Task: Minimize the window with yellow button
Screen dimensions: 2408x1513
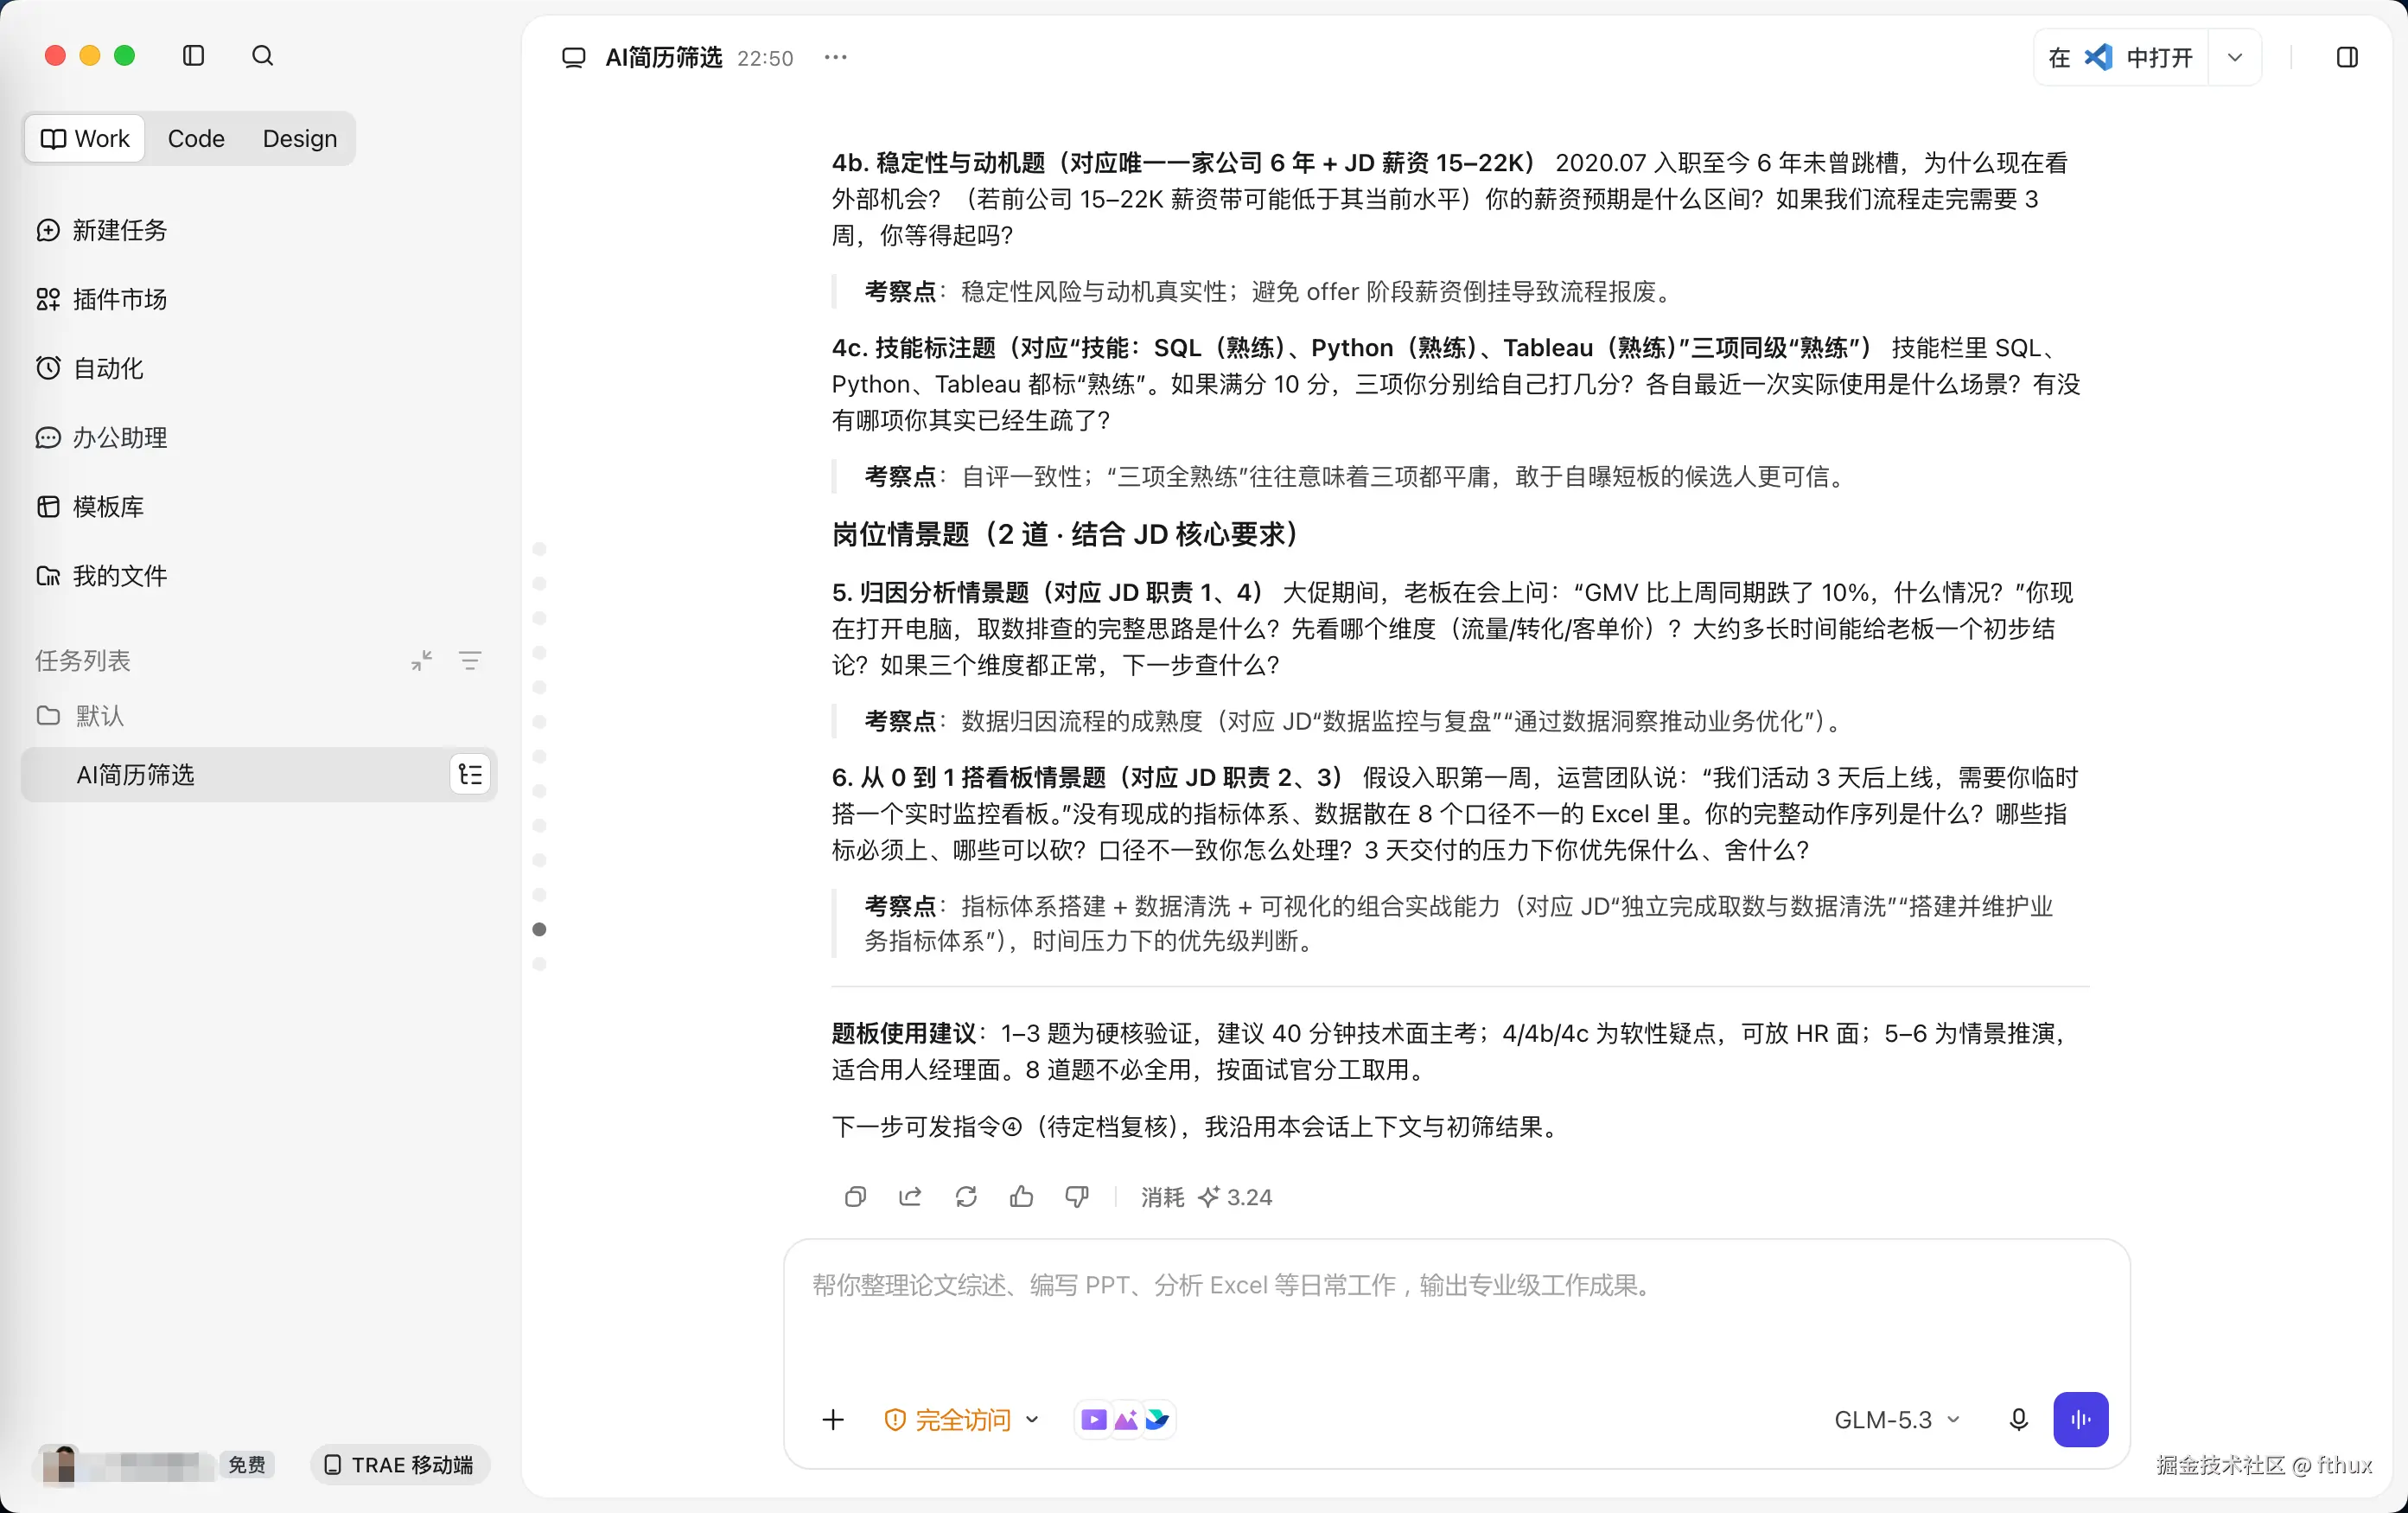Action: pyautogui.click(x=90, y=56)
